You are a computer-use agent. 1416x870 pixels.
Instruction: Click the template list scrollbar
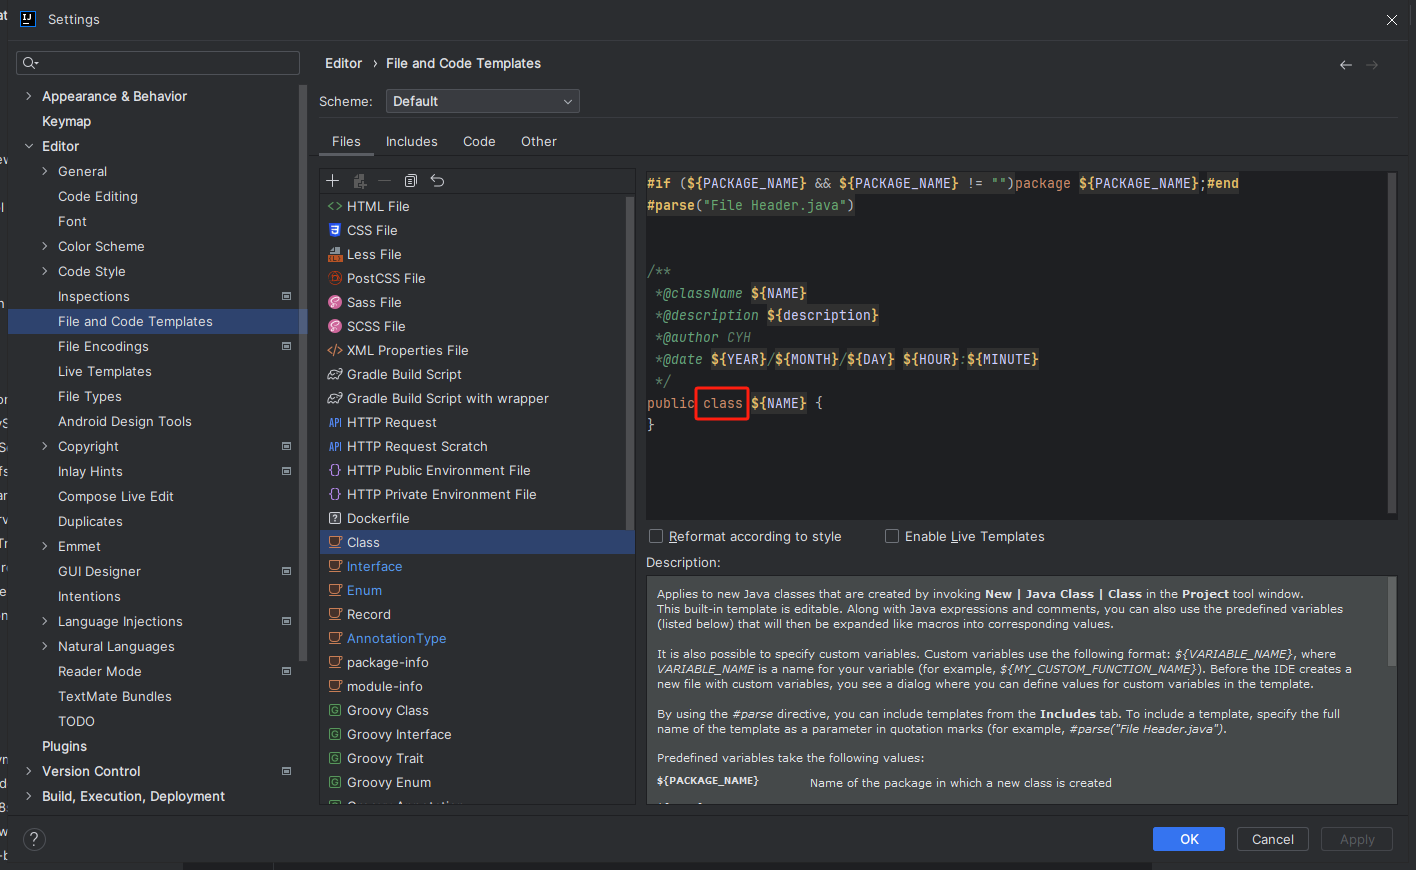point(630,362)
